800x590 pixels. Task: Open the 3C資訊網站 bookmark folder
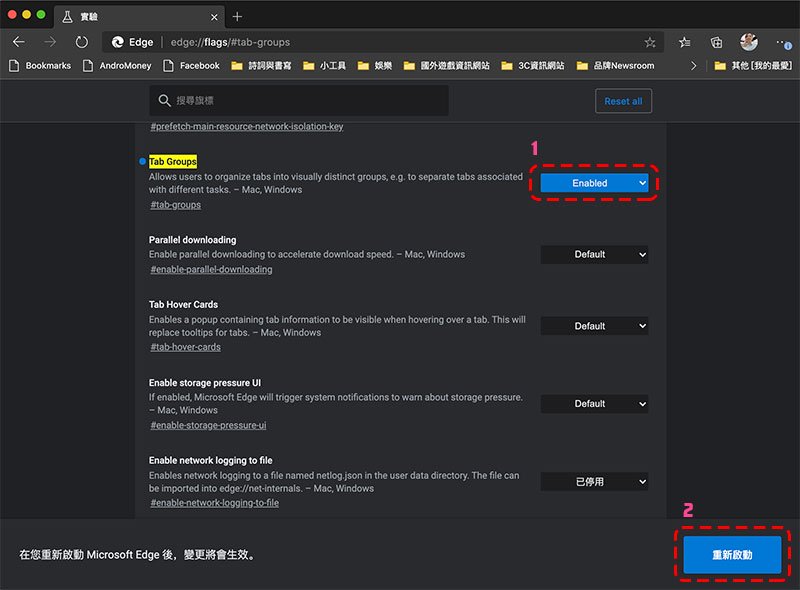(x=532, y=65)
